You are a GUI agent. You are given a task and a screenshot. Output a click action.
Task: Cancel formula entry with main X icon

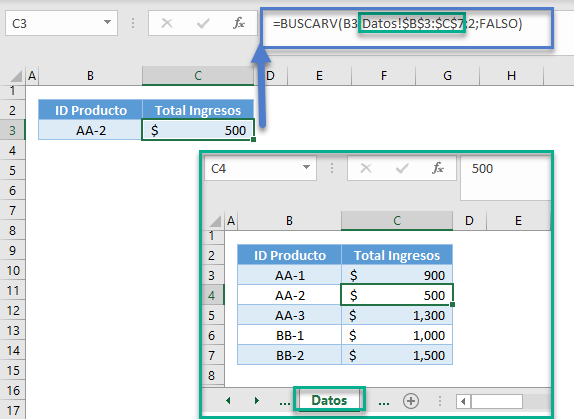click(167, 23)
